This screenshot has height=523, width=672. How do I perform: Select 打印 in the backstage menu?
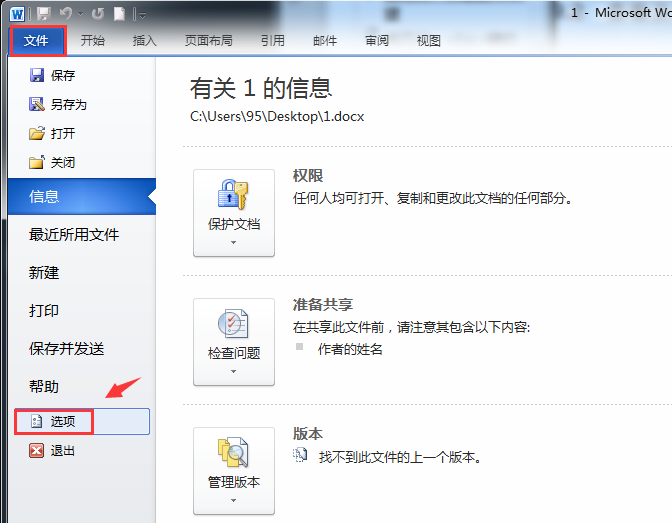[x=44, y=310]
